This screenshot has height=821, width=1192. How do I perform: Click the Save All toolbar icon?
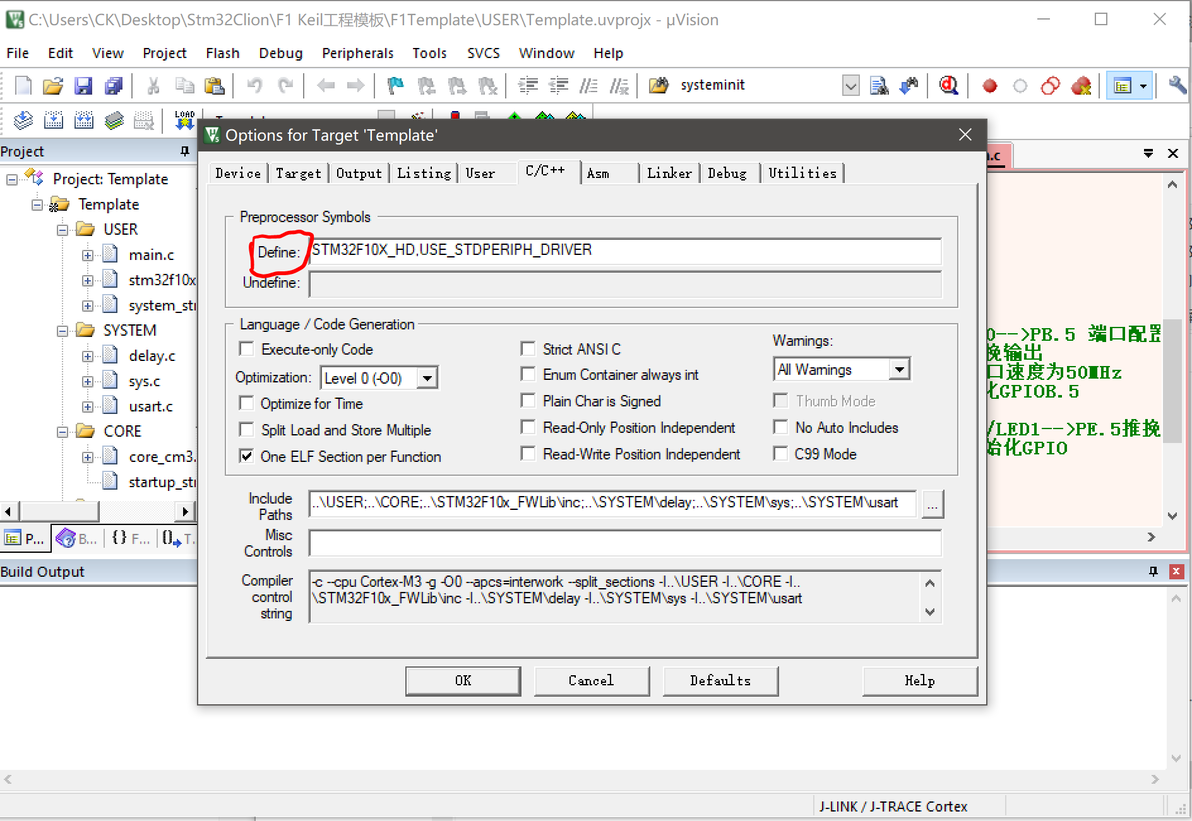[113, 85]
